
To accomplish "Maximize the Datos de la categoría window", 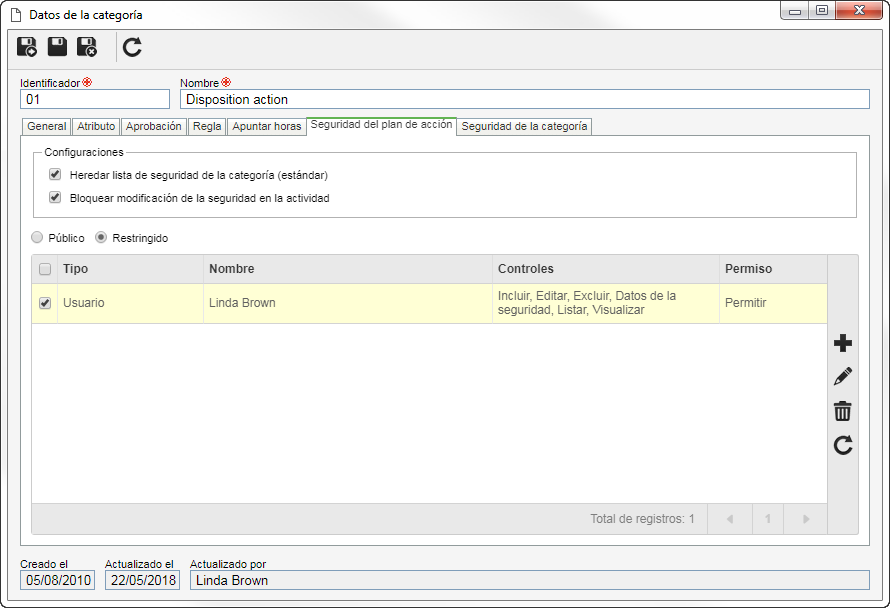I will (821, 11).
